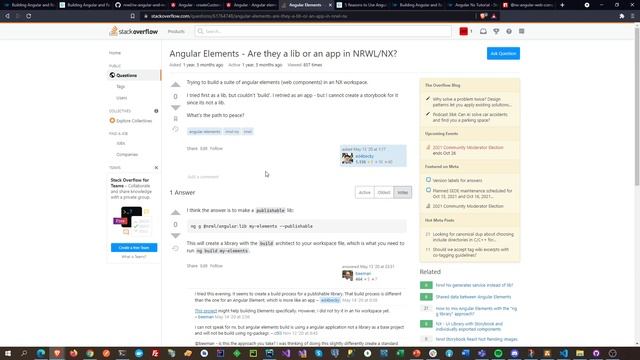Viewport: 640px width, 360px height.
Task: Switch to the GitHub browser tab
Action: pos(140,5)
